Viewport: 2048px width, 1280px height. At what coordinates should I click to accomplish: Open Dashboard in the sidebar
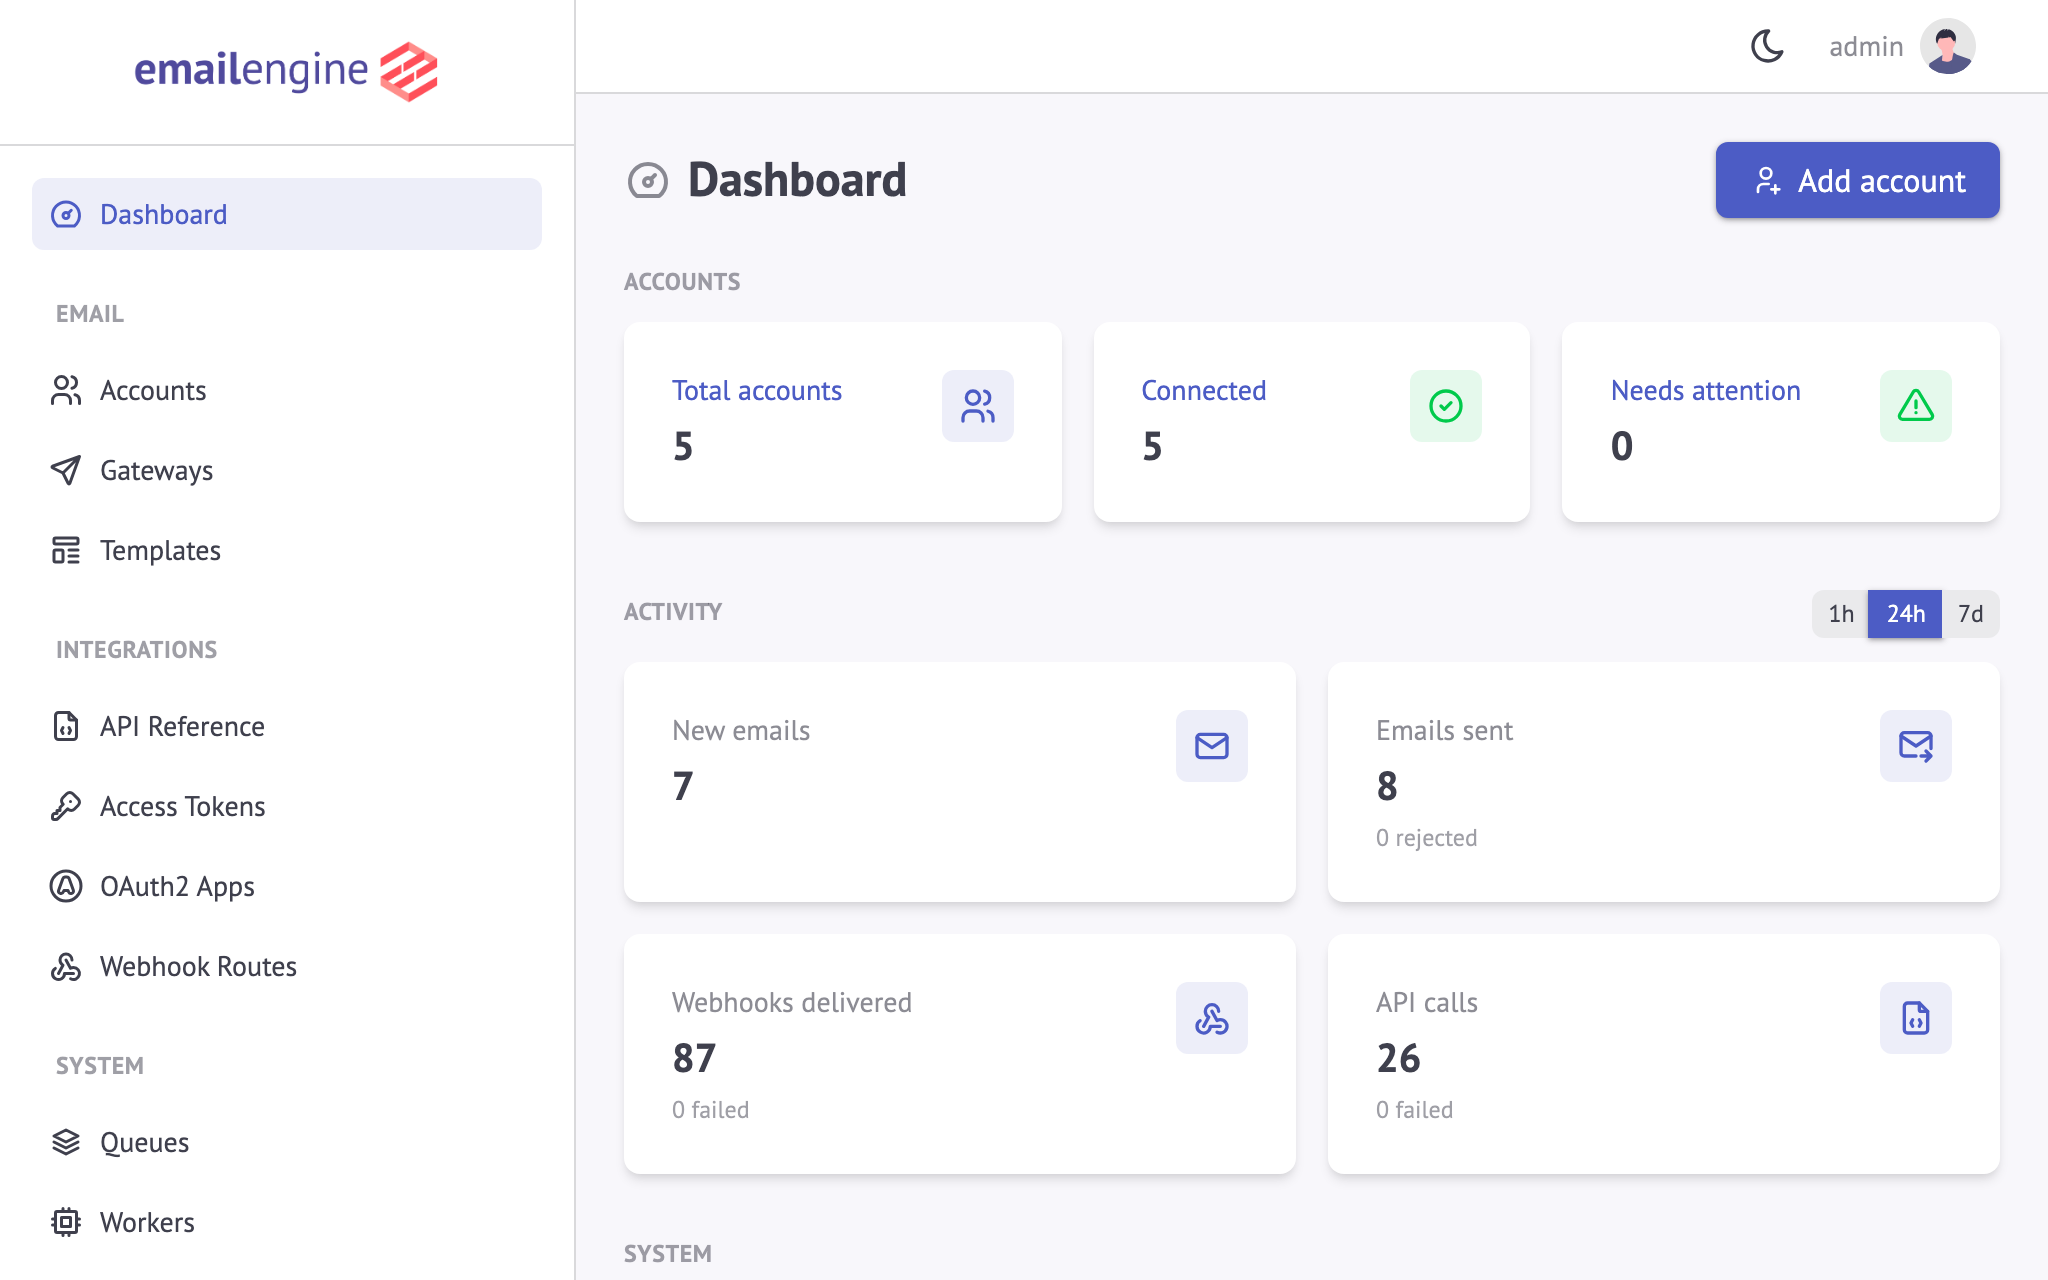click(287, 214)
